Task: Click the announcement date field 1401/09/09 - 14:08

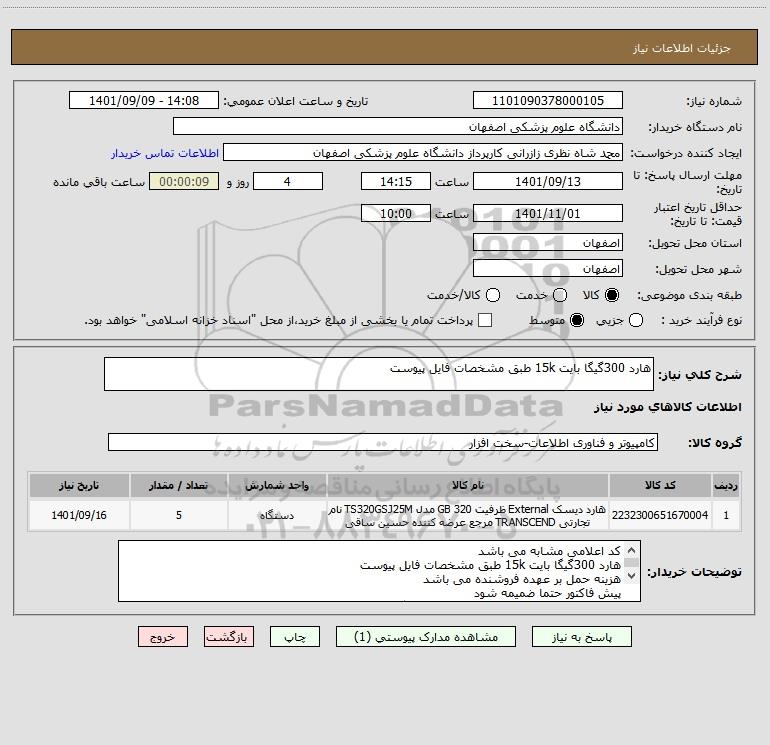Action: coord(144,100)
